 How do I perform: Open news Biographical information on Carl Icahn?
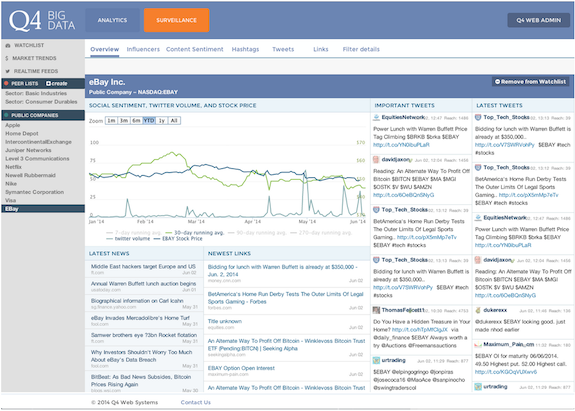tap(137, 301)
